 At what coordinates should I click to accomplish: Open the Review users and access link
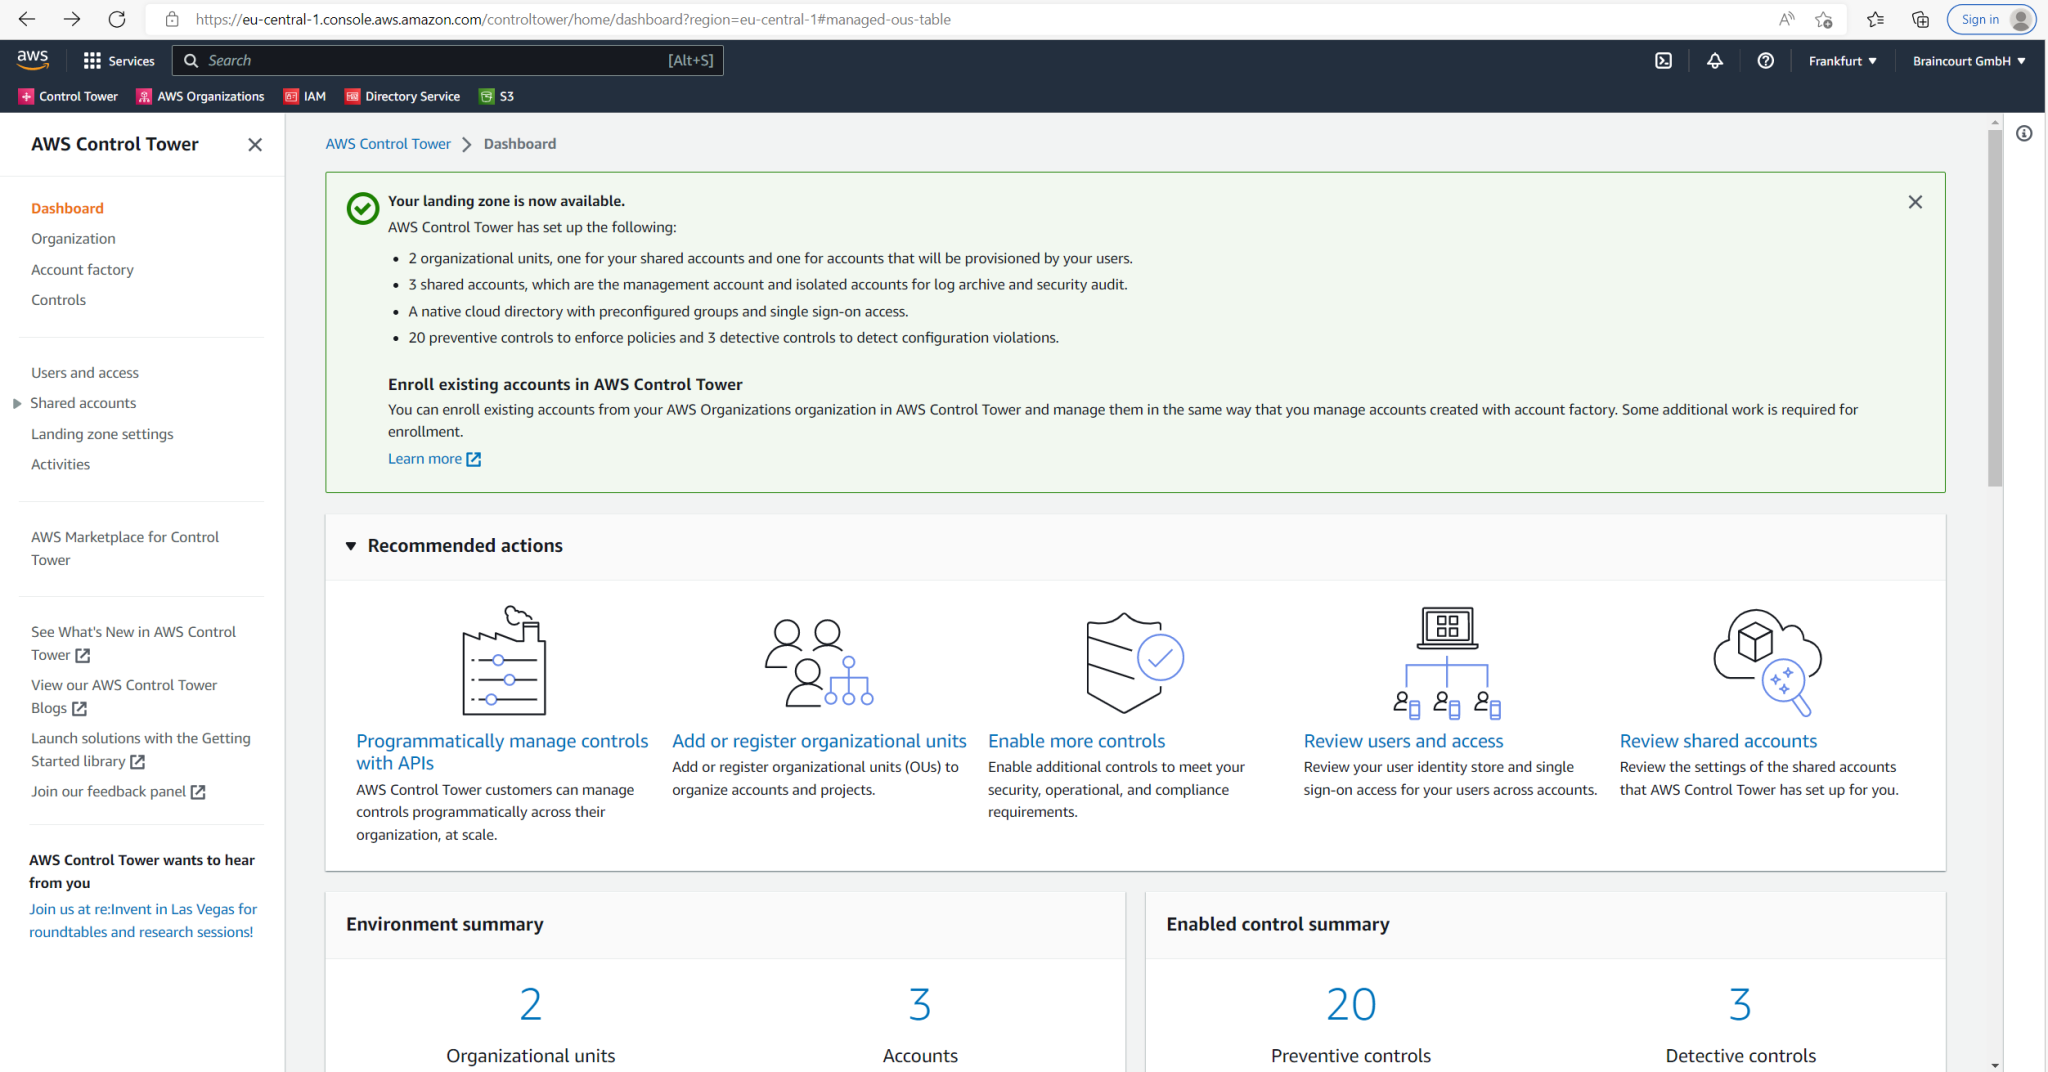tap(1403, 741)
